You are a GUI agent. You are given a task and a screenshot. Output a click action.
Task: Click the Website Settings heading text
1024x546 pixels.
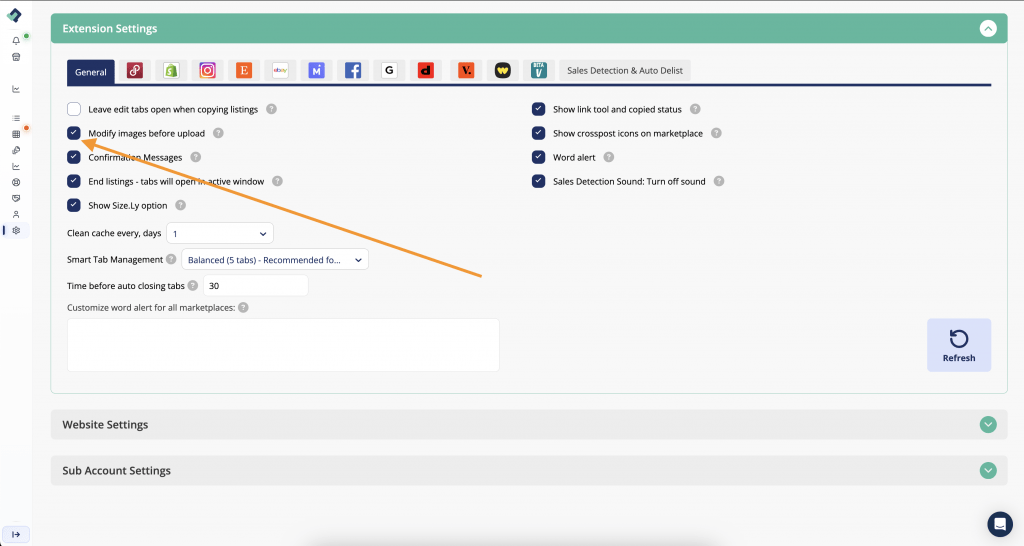[x=105, y=425]
